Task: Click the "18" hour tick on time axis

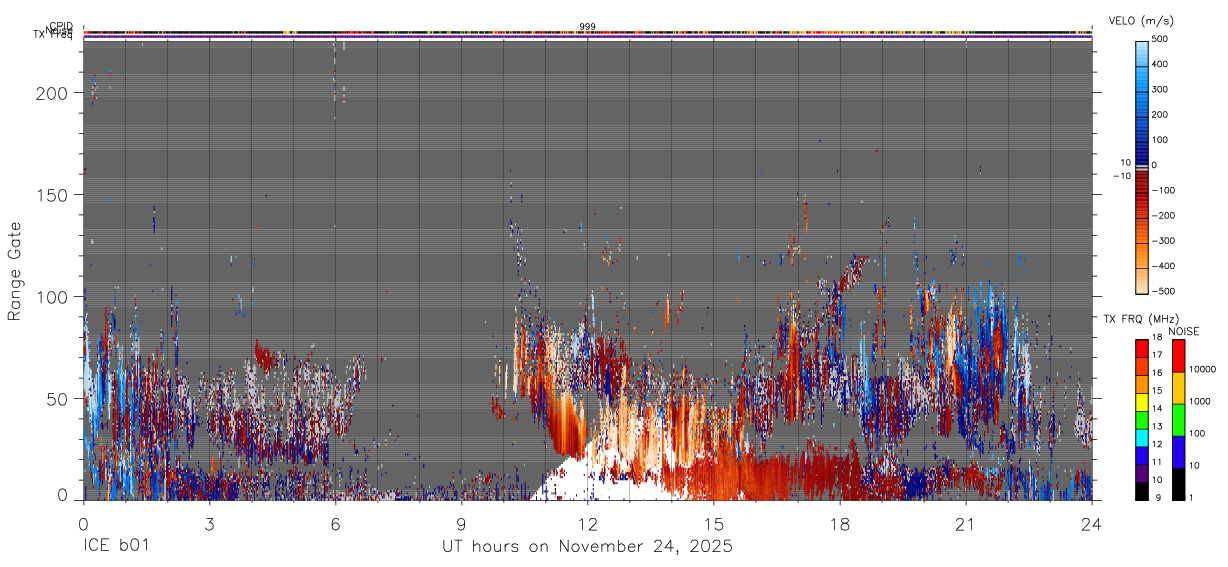Action: (x=840, y=524)
